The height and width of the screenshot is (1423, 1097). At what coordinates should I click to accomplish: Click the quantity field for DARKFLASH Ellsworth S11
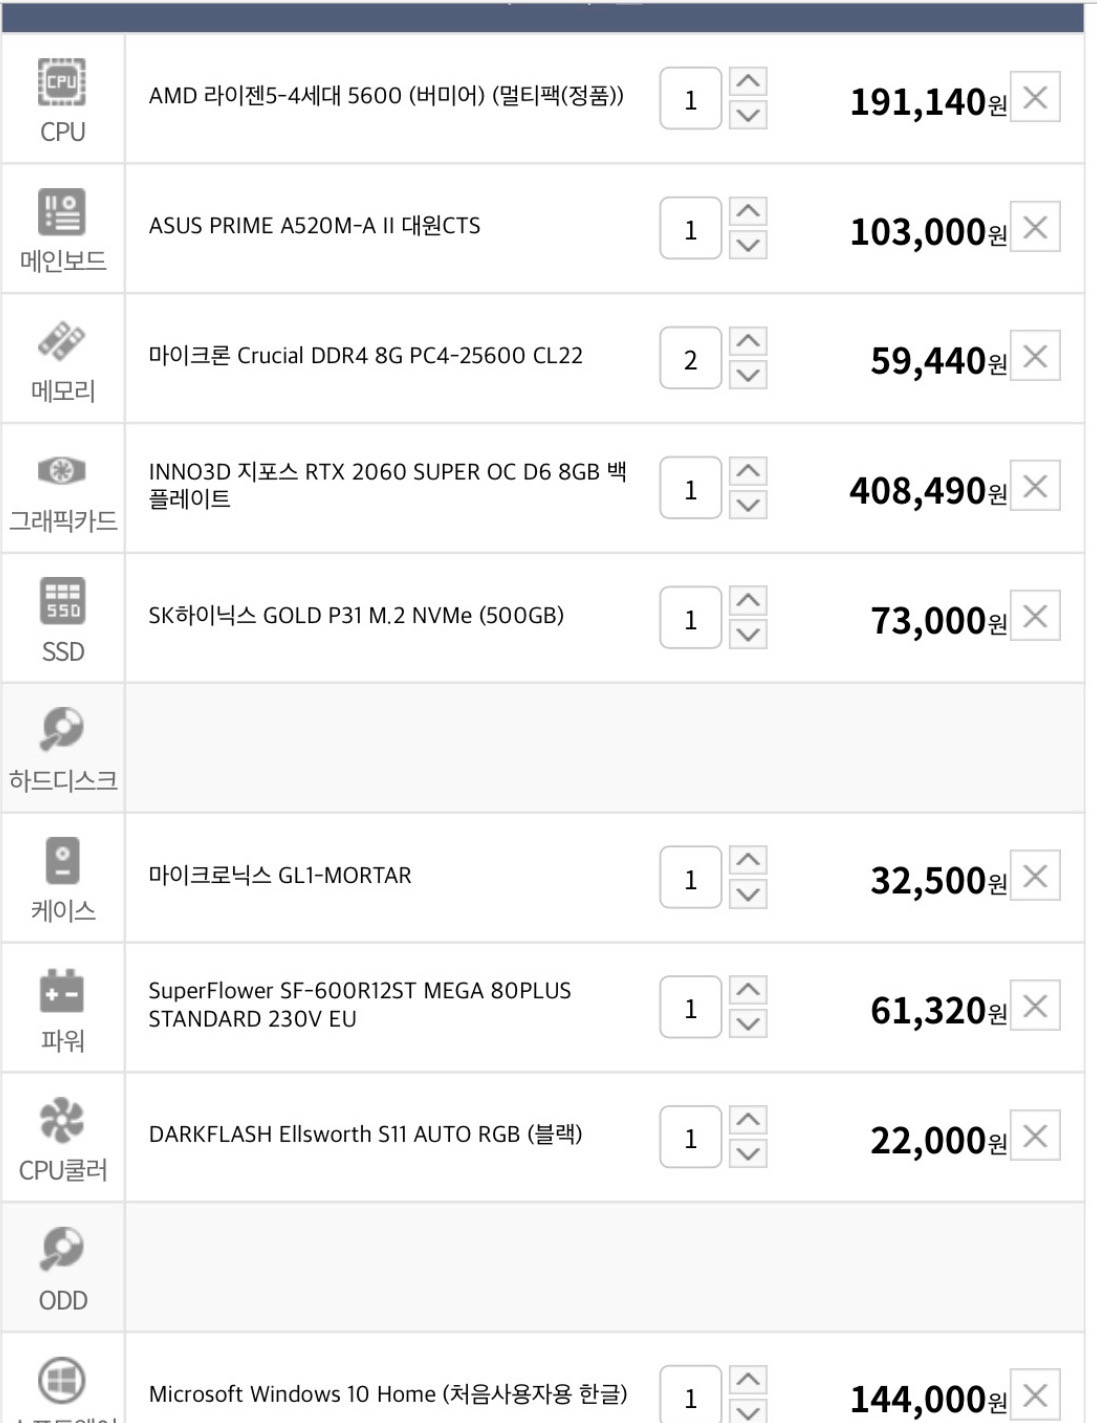tap(690, 1137)
